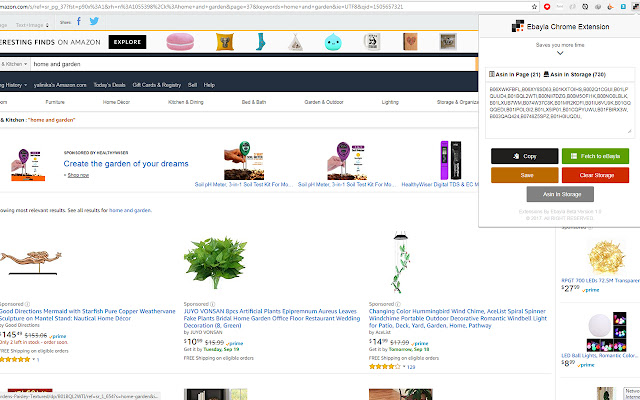Open the & Kitchen search category dropdown

pos(14,64)
